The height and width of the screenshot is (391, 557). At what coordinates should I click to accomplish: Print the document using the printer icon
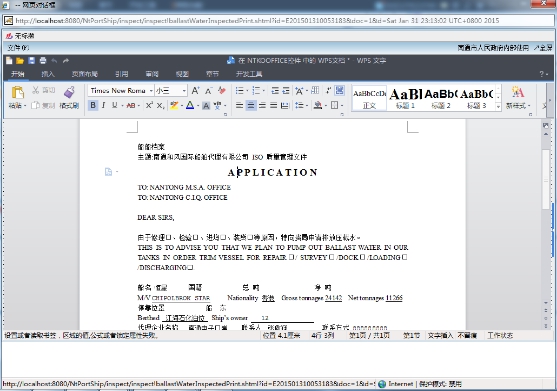(x=43, y=61)
